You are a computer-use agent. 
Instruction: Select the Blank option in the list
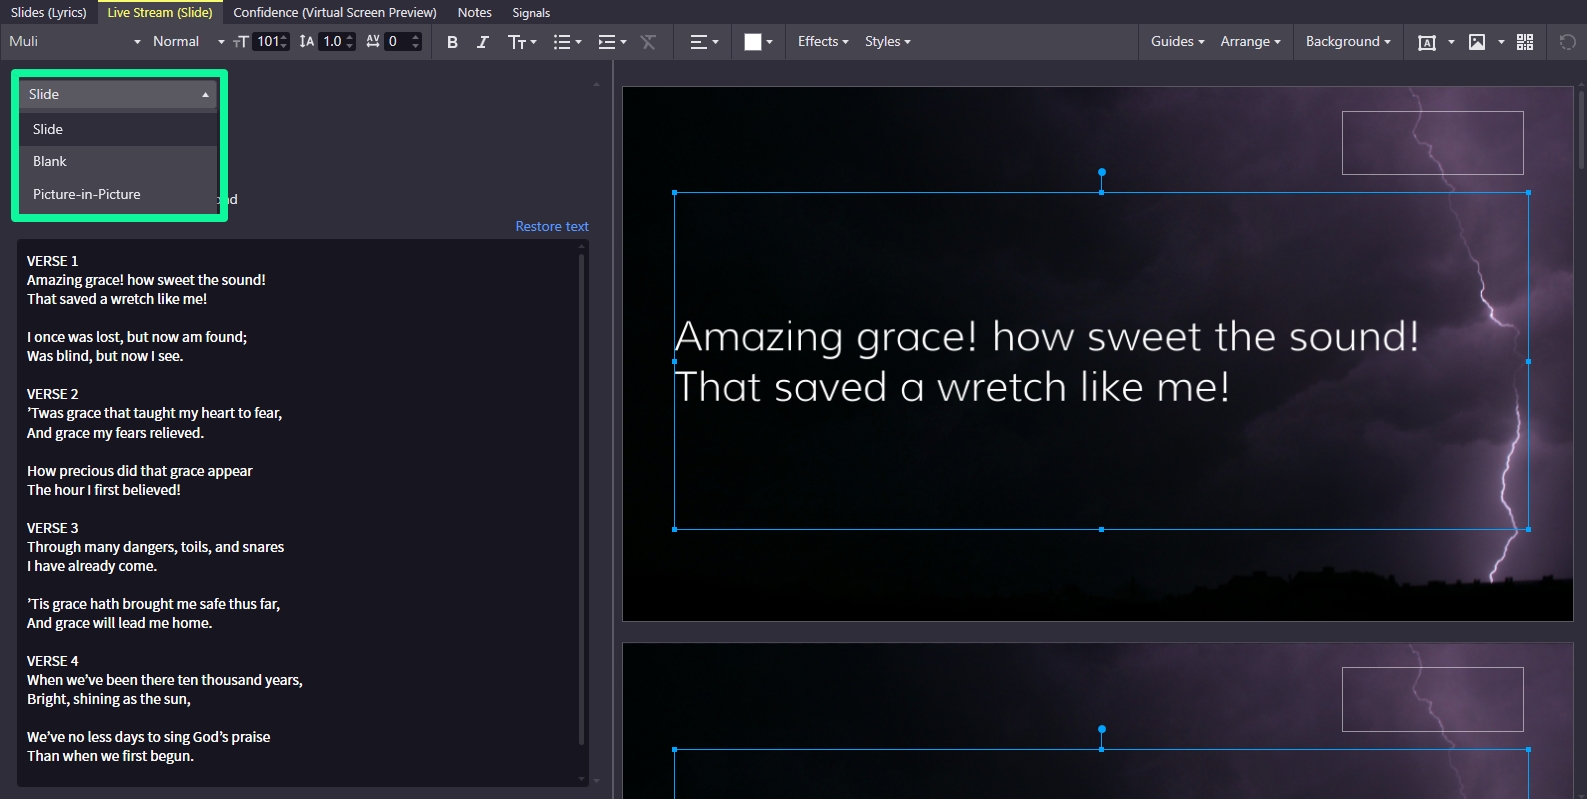[118, 161]
